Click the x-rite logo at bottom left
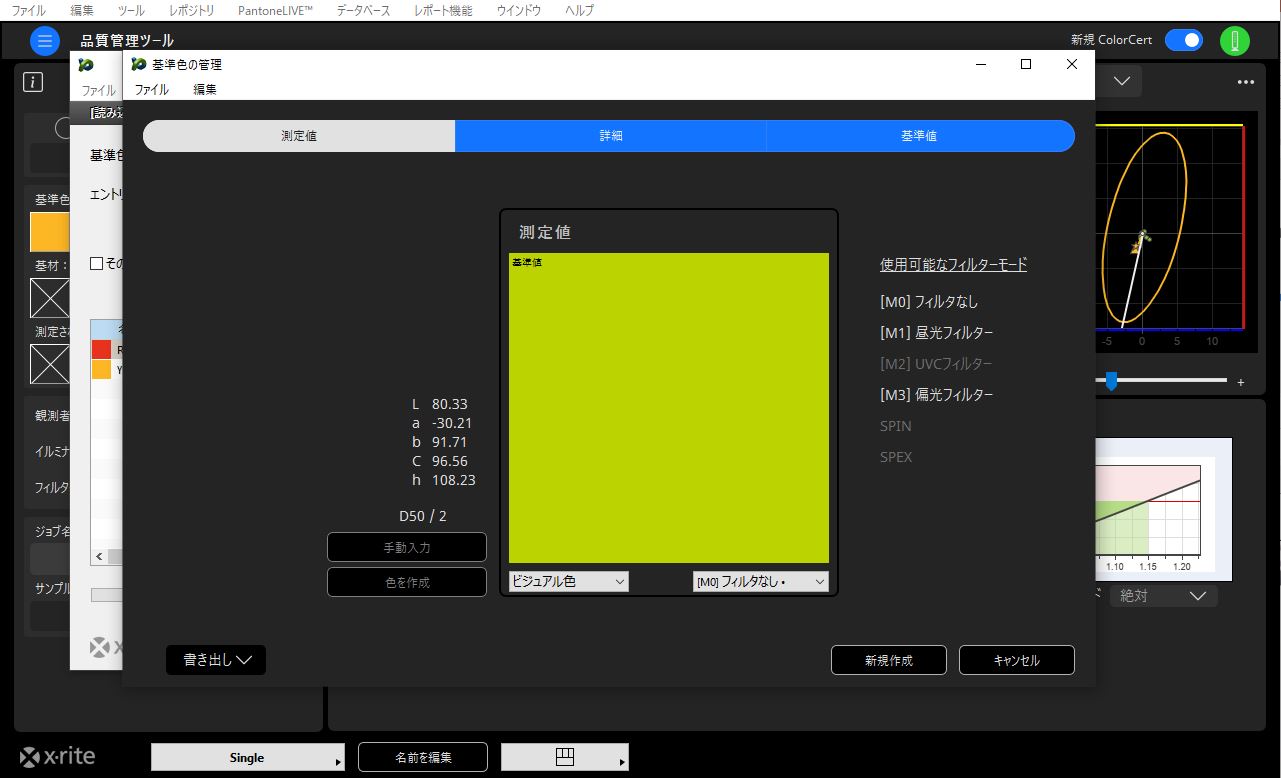 [58, 757]
